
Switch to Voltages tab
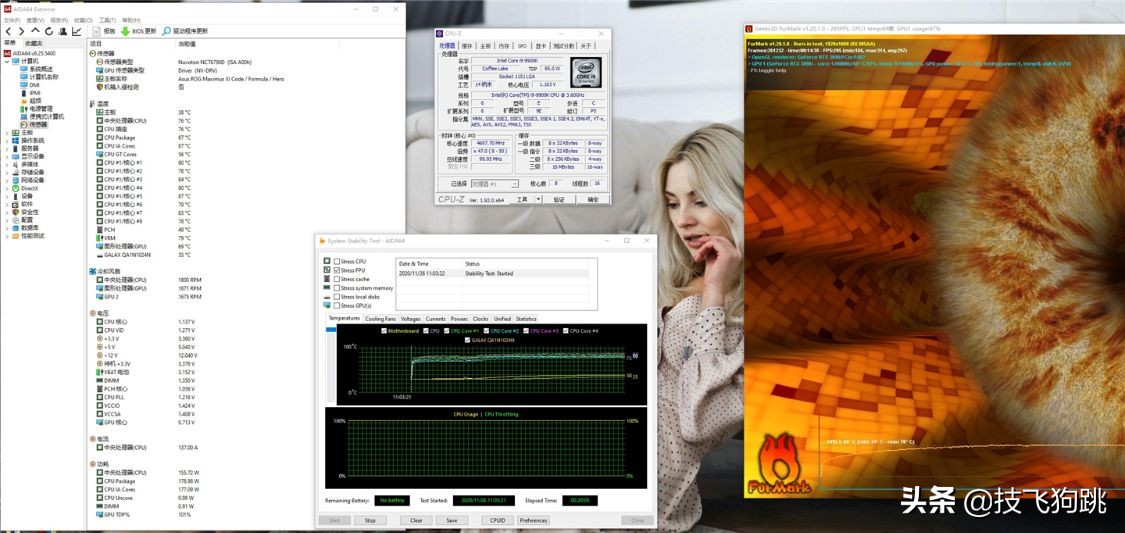click(x=410, y=319)
